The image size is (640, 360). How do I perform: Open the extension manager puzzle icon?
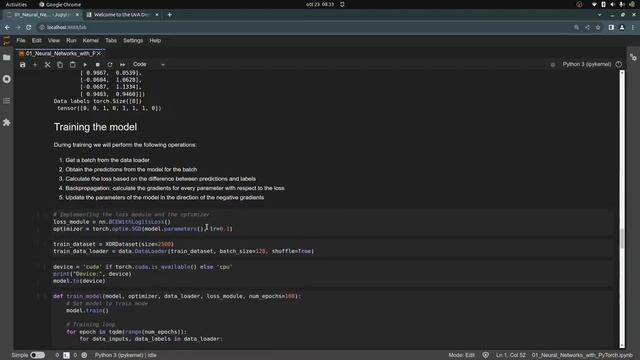[7, 122]
